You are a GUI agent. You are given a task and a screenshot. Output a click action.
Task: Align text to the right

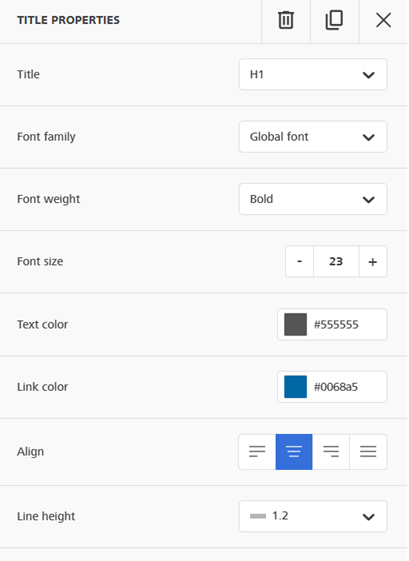(331, 452)
